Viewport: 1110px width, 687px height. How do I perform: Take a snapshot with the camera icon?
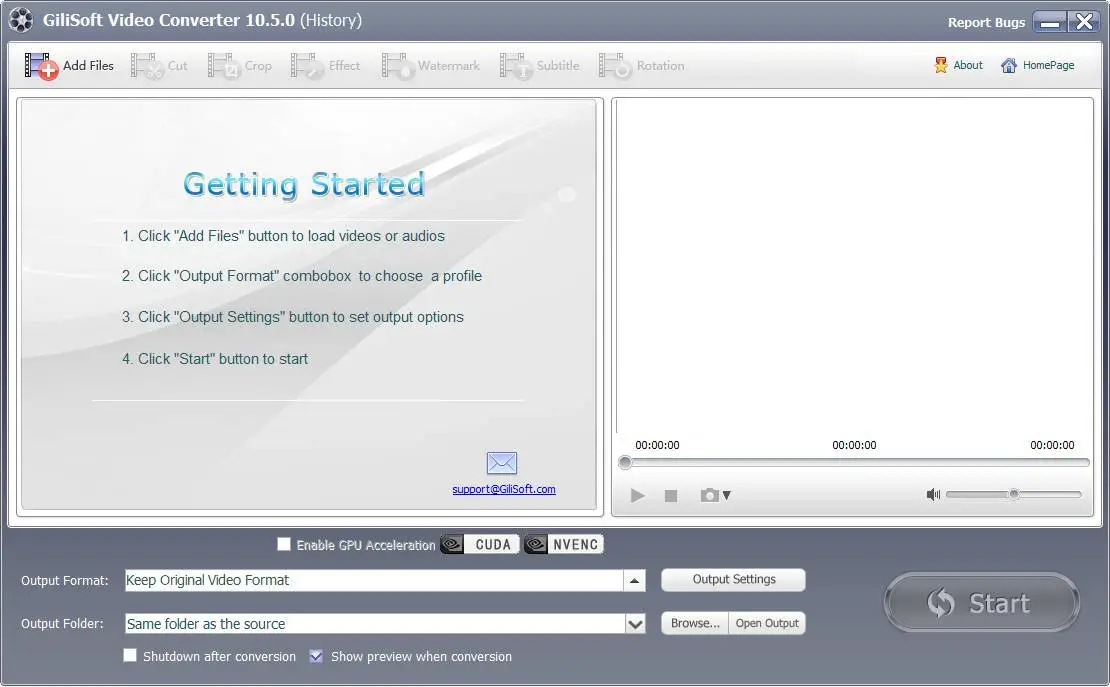(x=709, y=495)
